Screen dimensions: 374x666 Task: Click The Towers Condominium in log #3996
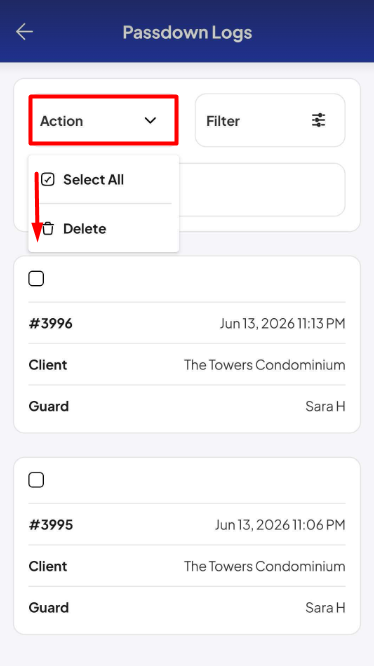coord(264,365)
